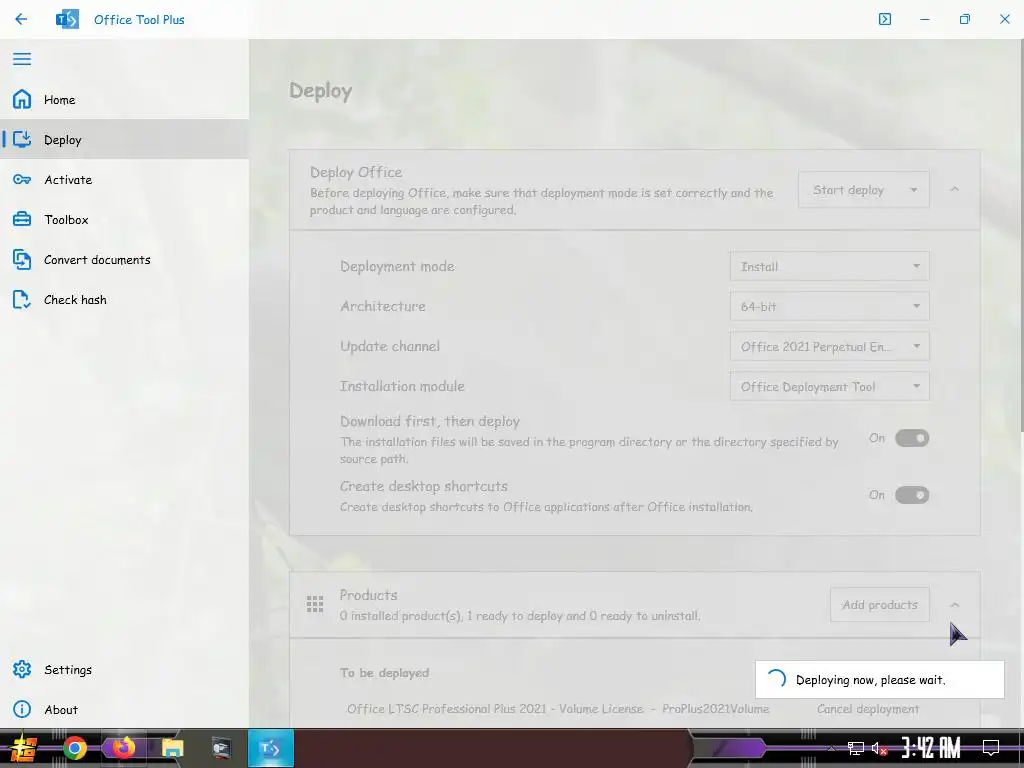Screen dimensions: 1024x768
Task: Click the network tray icon
Action: pos(856,748)
